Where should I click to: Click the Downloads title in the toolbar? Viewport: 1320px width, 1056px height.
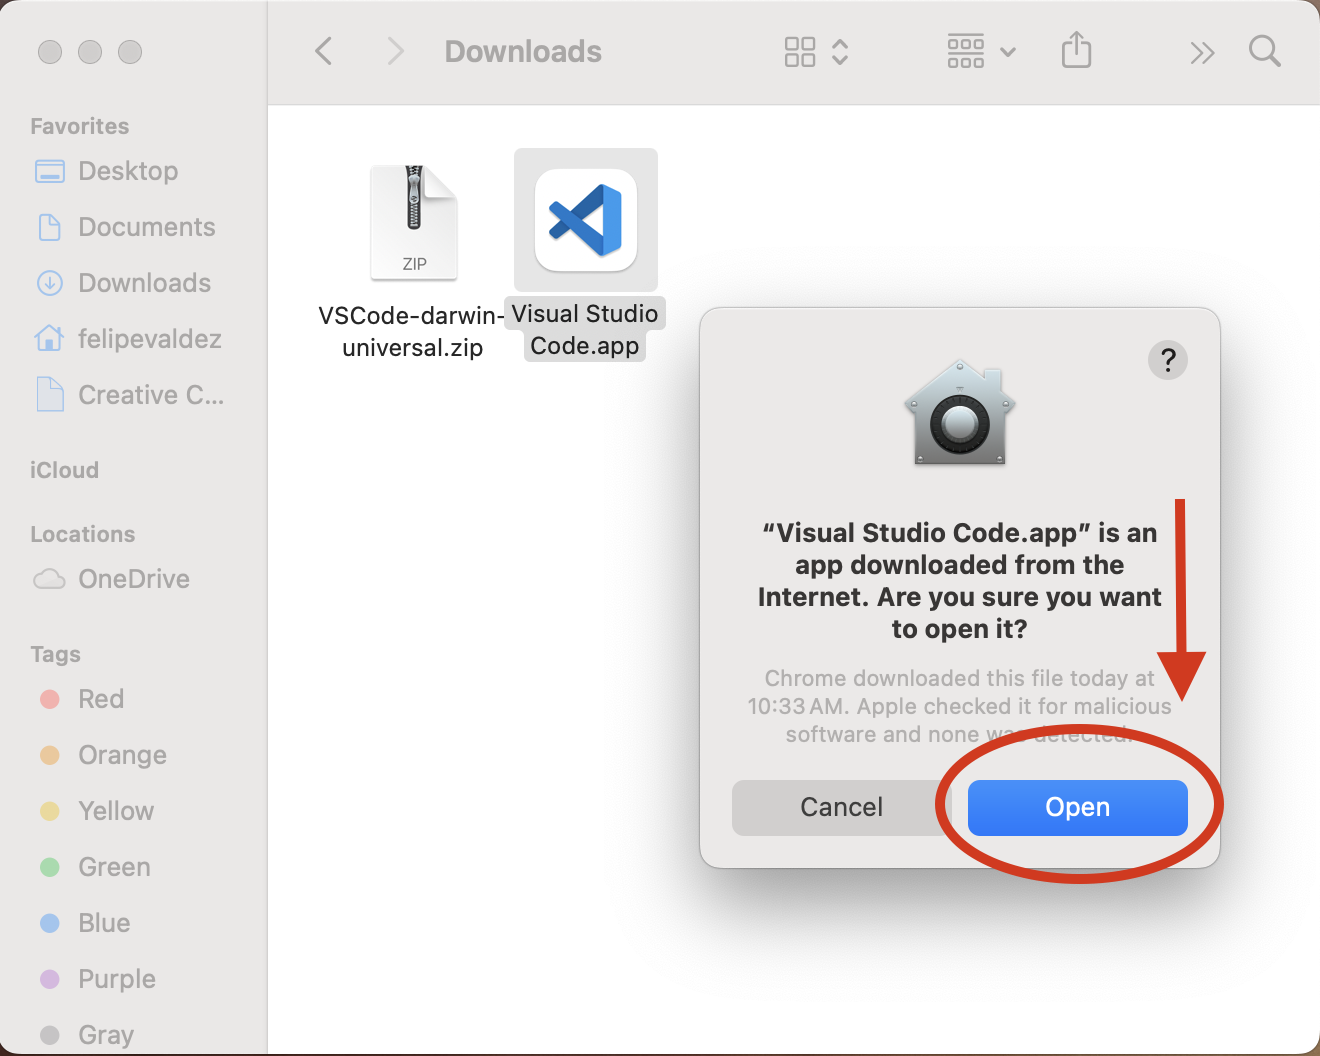click(523, 51)
